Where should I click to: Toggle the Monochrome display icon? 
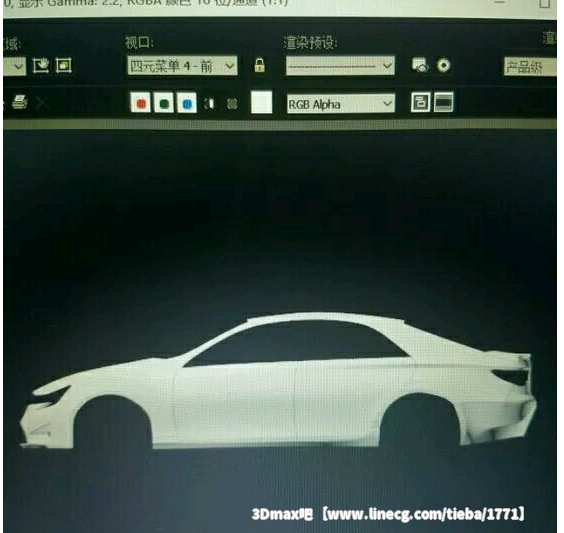coord(232,104)
